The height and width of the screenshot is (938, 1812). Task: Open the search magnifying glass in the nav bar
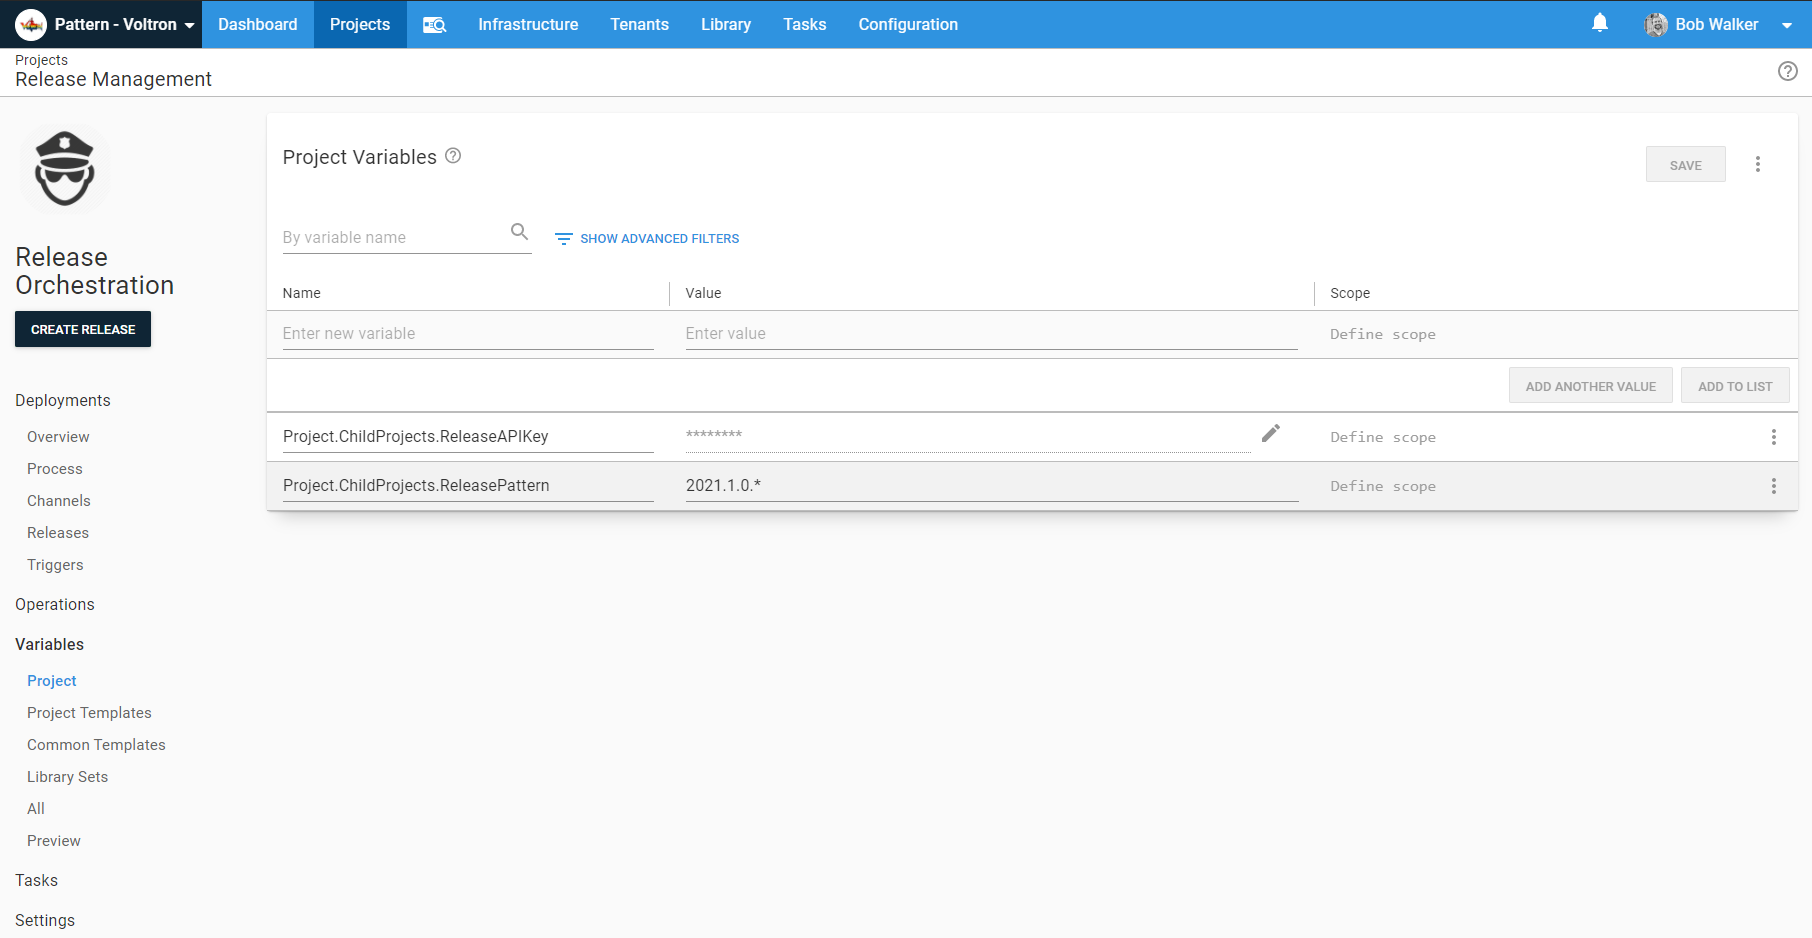(434, 24)
